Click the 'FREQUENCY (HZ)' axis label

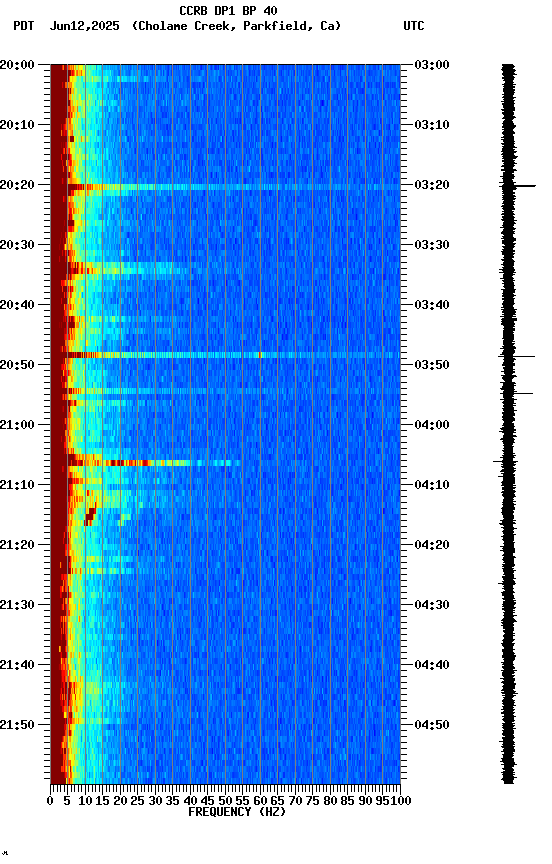[237, 812]
